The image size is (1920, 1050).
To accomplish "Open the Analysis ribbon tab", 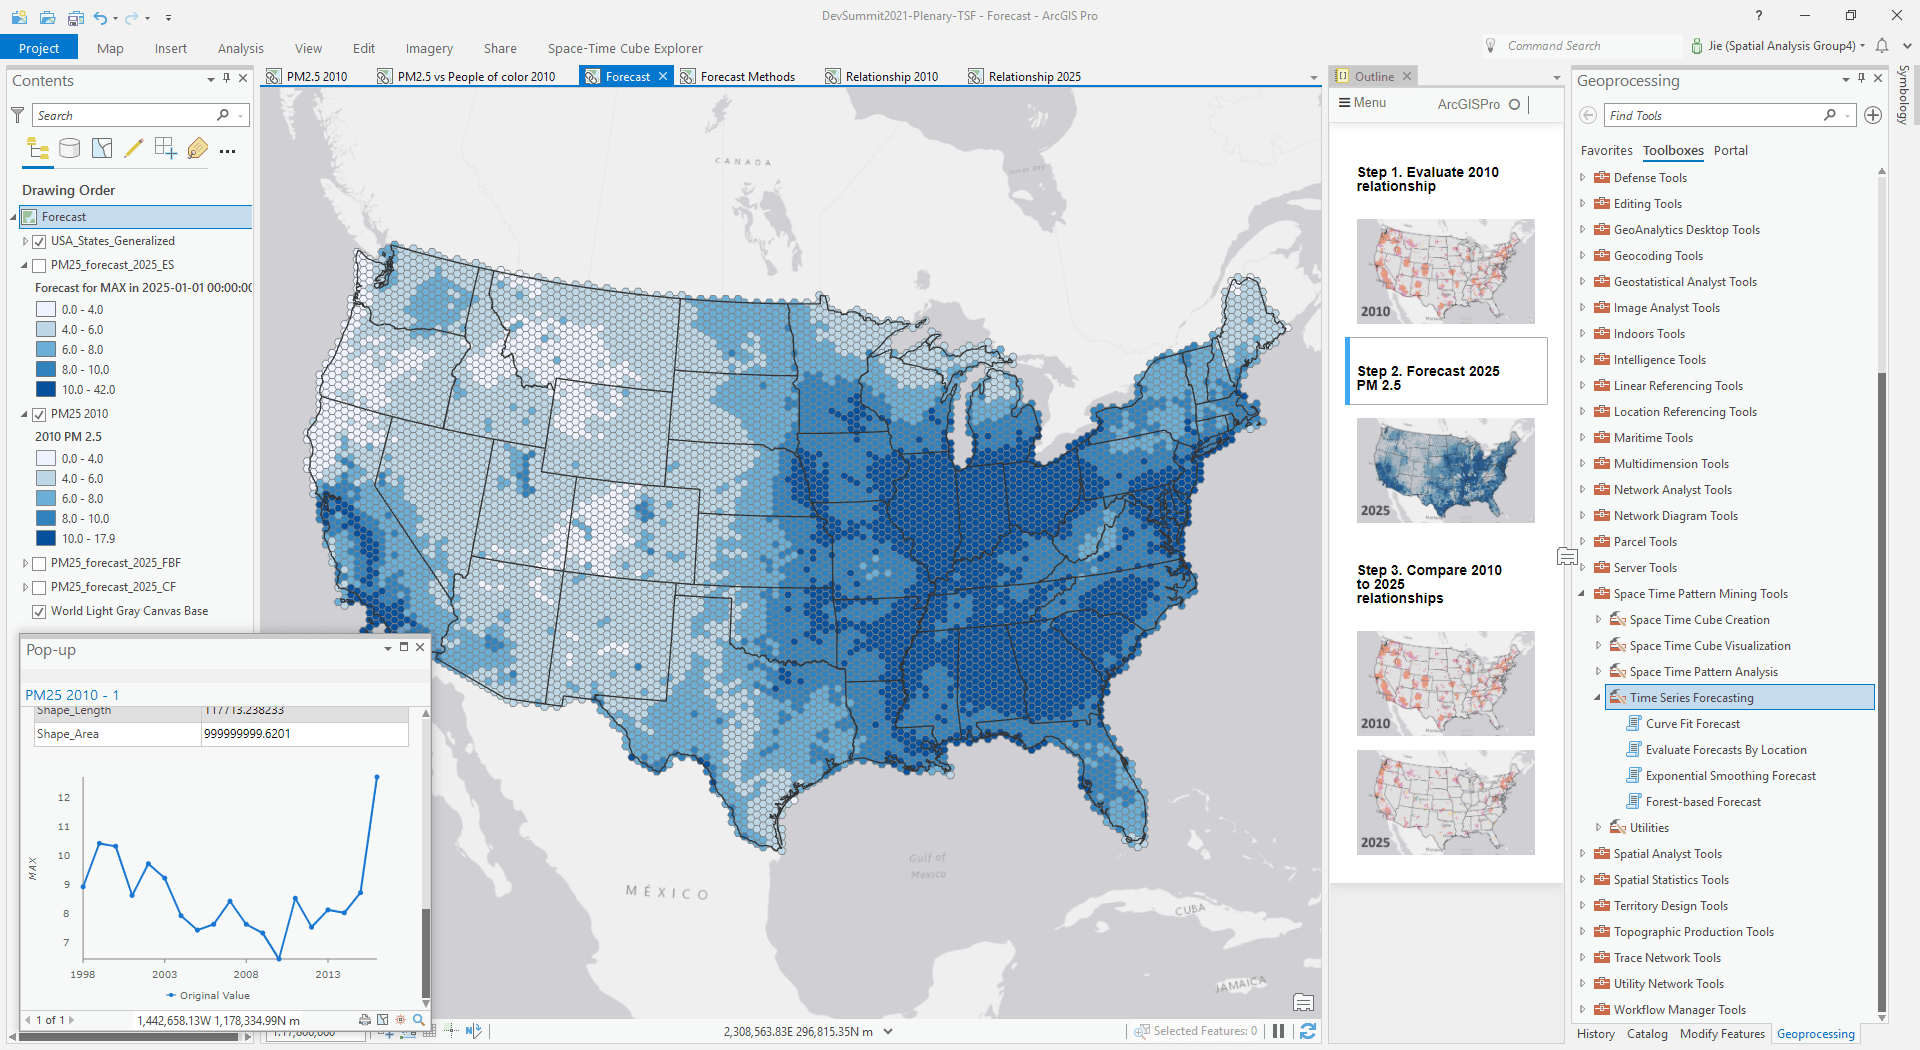I will pyautogui.click(x=241, y=48).
